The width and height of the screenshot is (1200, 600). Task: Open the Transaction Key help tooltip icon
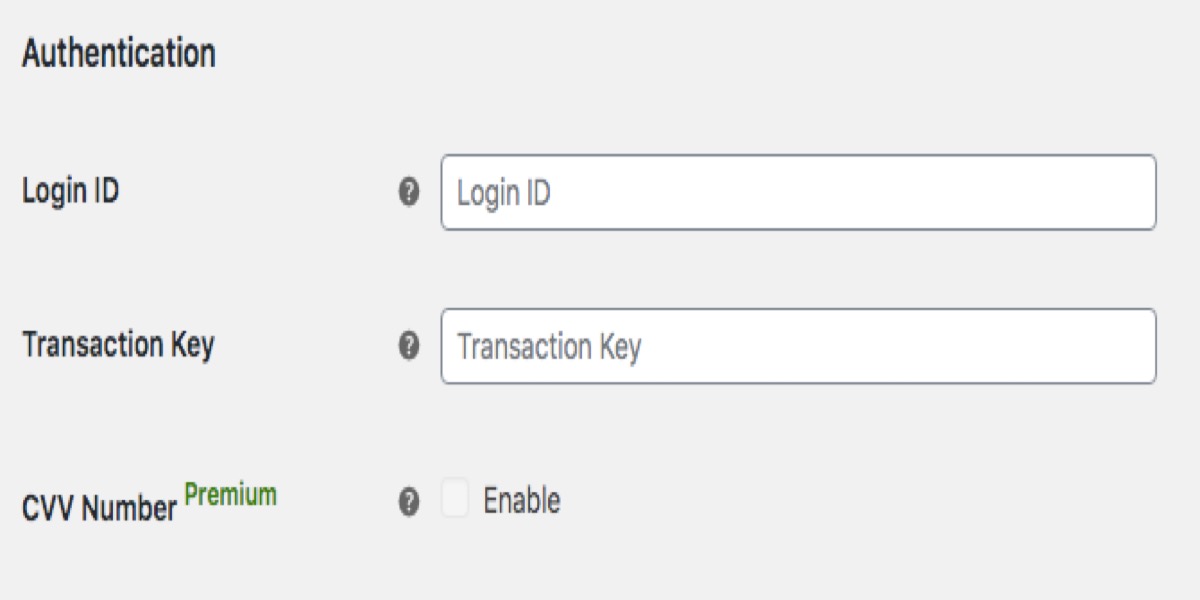[x=408, y=347]
